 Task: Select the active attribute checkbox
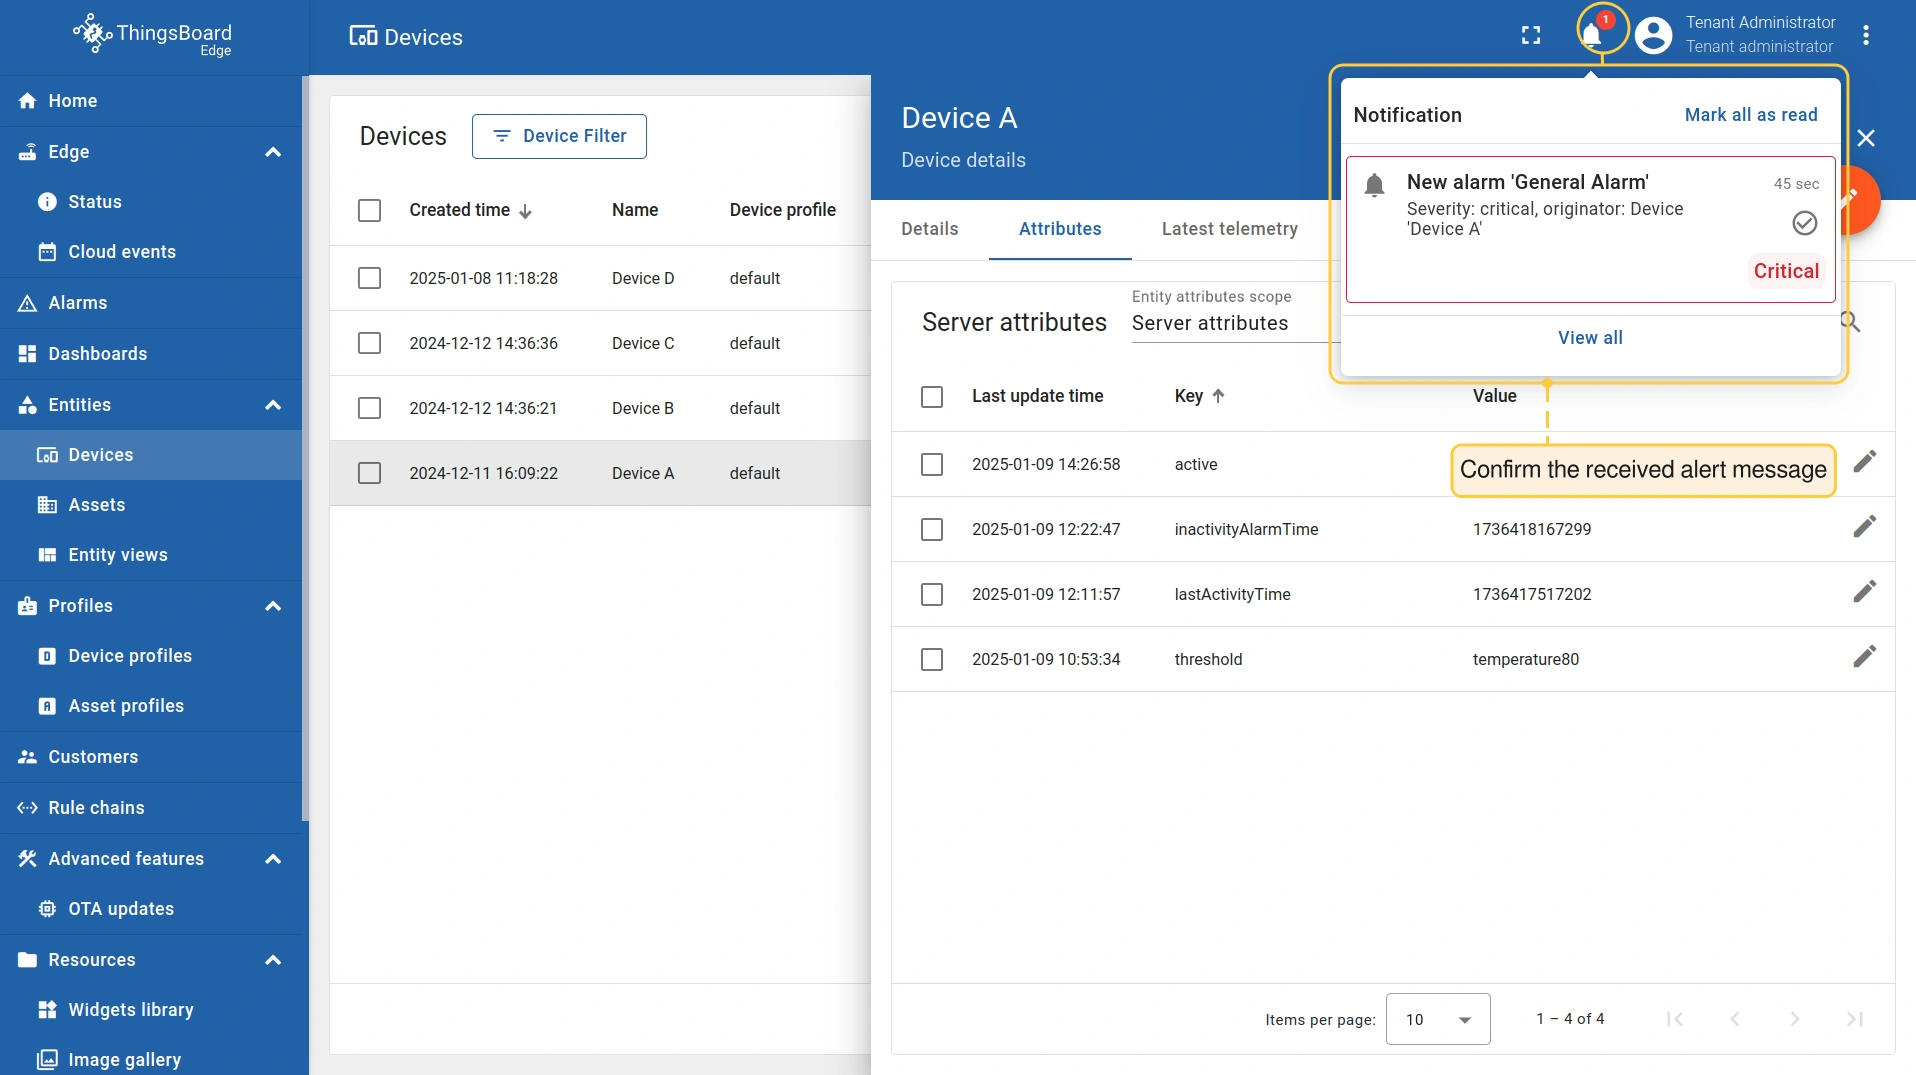tap(932, 464)
